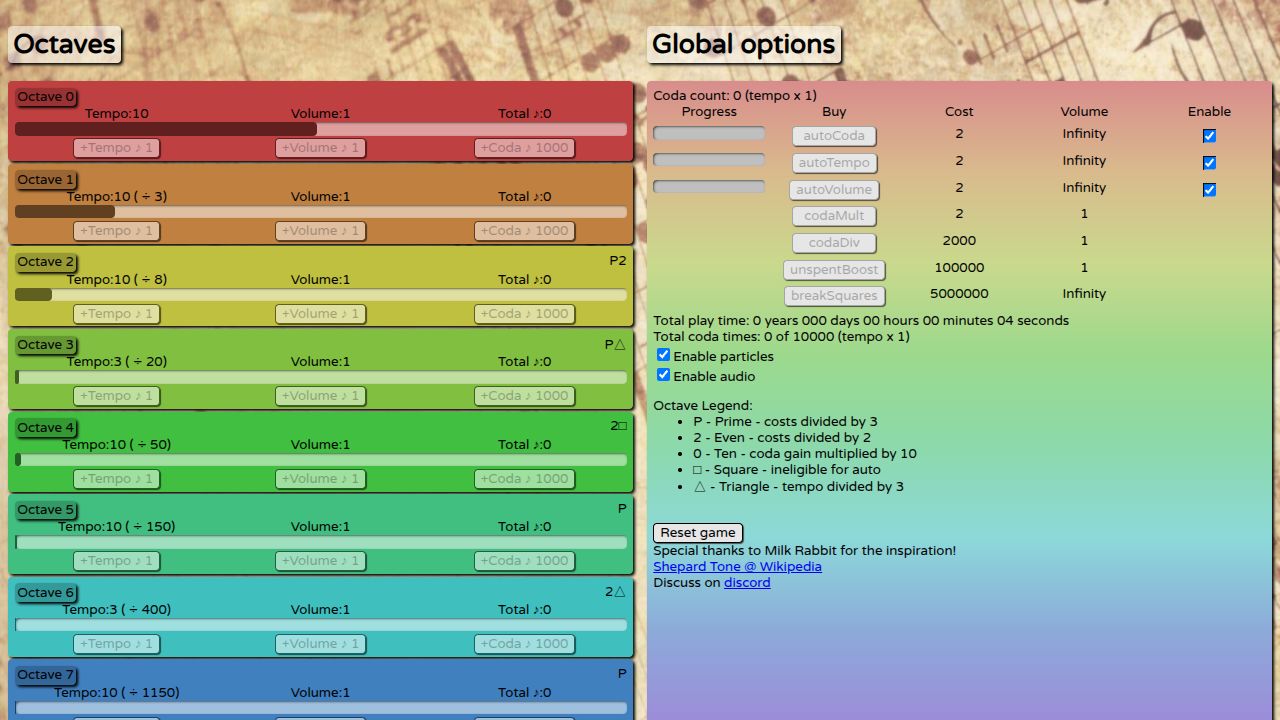Click +Volume in Octave 1
This screenshot has height=720, width=1280.
click(320, 231)
